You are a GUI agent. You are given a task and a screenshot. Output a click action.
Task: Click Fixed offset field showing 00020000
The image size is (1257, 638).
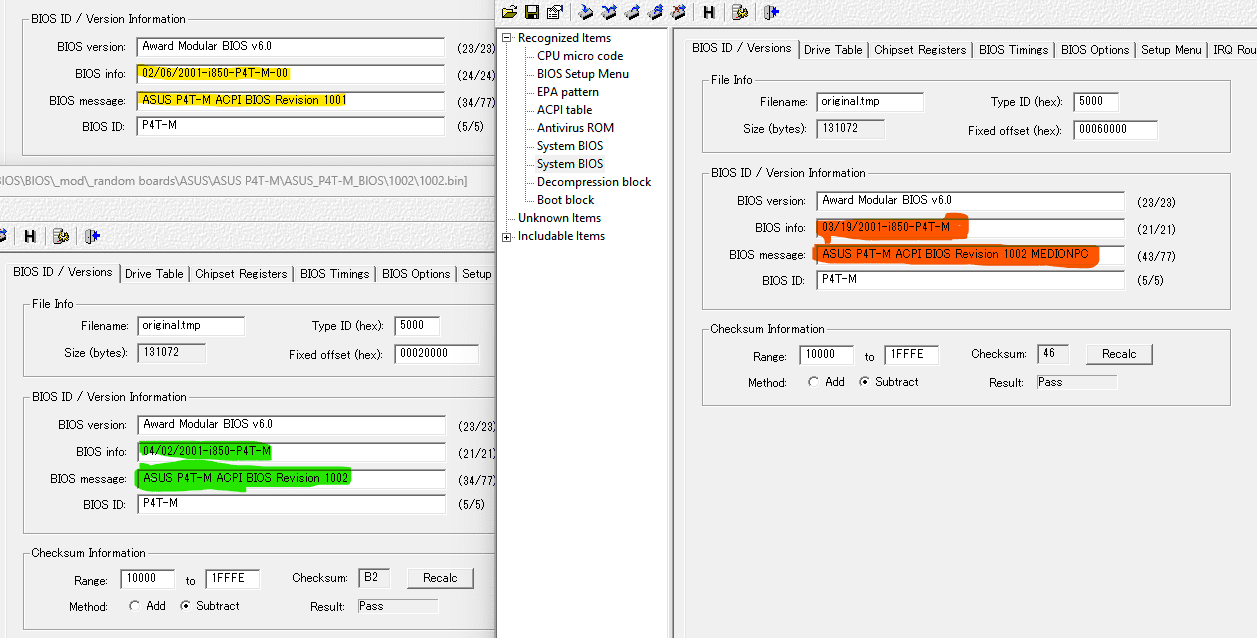[436, 354]
